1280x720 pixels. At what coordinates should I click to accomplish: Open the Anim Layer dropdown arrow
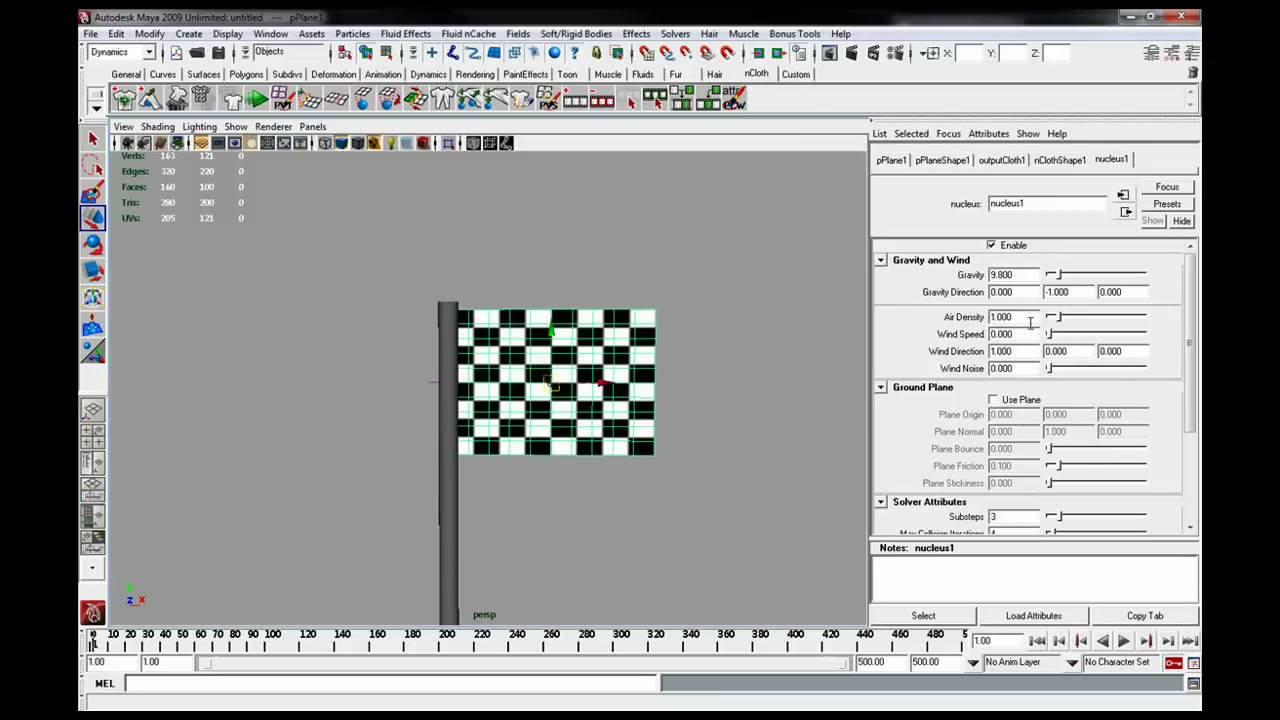pyautogui.click(x=973, y=663)
